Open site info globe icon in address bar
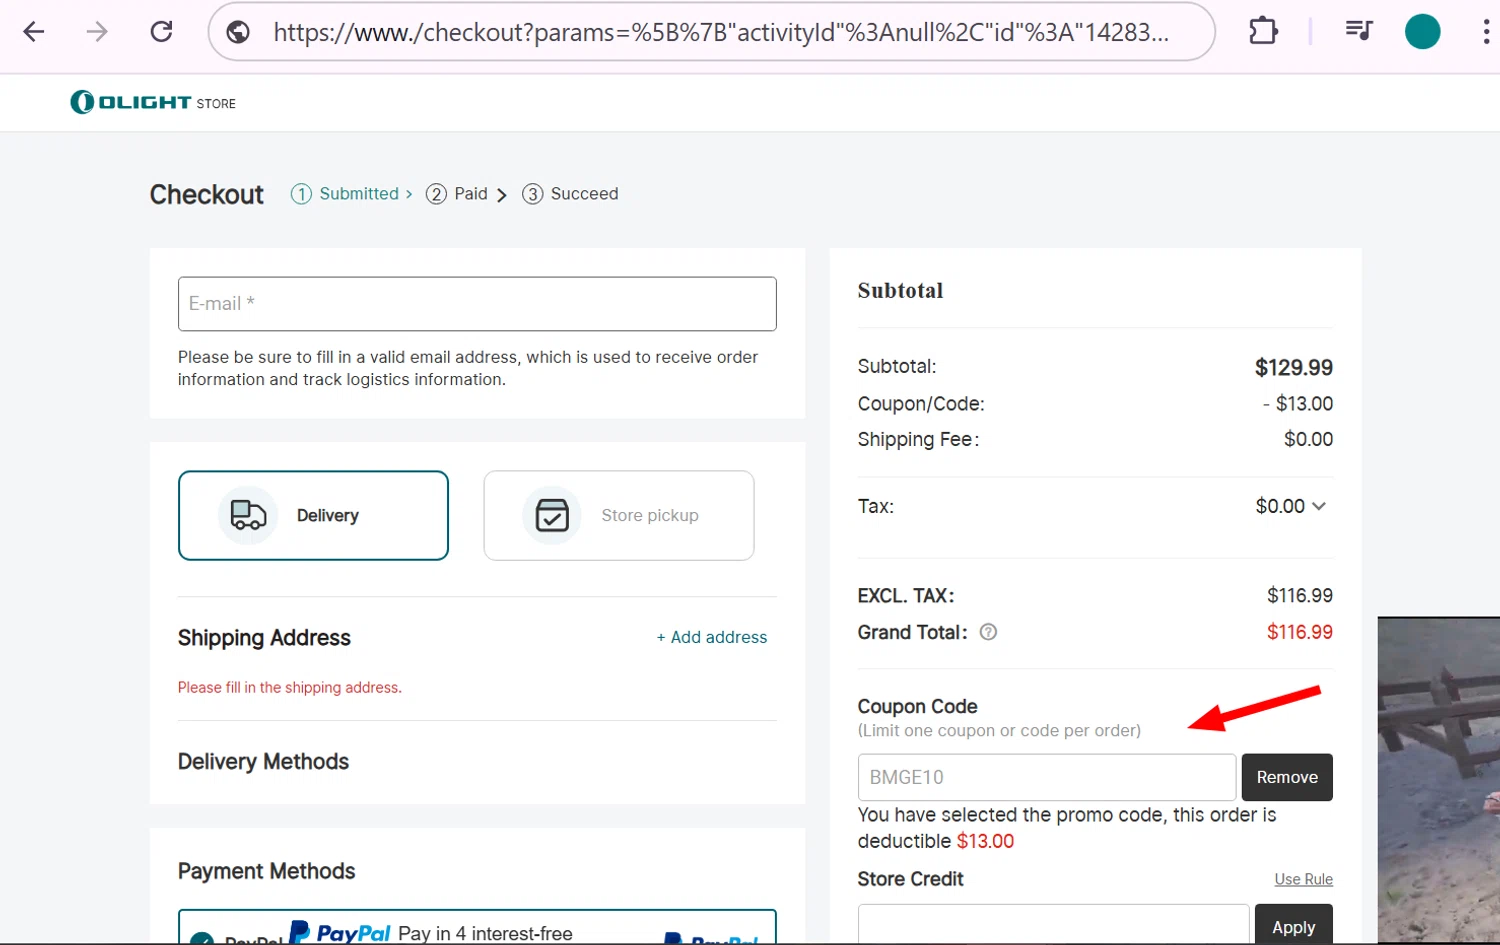Viewport: 1500px width, 945px height. [238, 32]
